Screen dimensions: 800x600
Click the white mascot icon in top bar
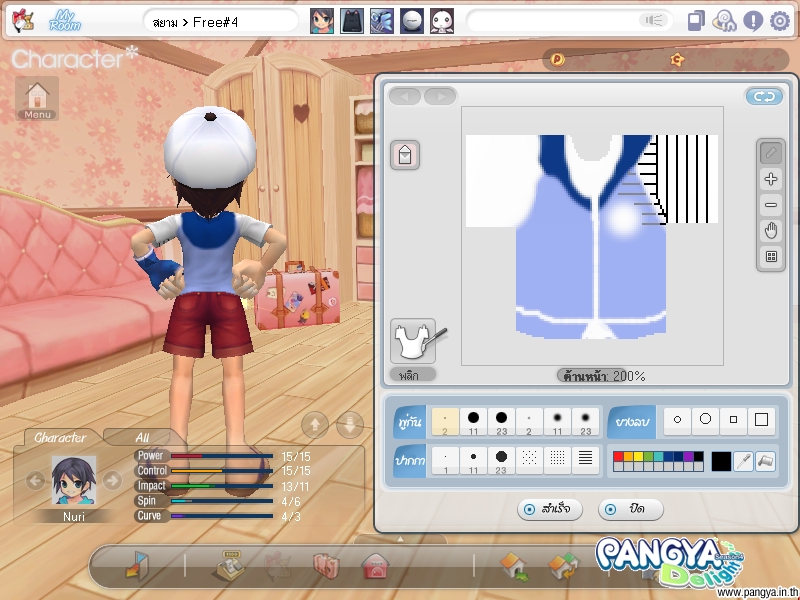[x=442, y=21]
